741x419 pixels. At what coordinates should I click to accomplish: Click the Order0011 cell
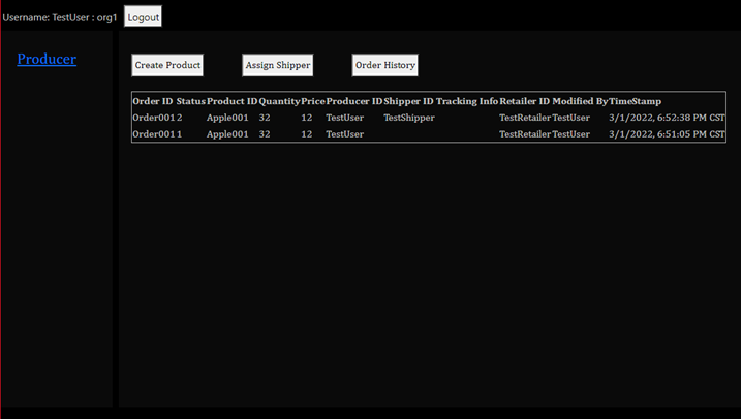click(x=157, y=134)
